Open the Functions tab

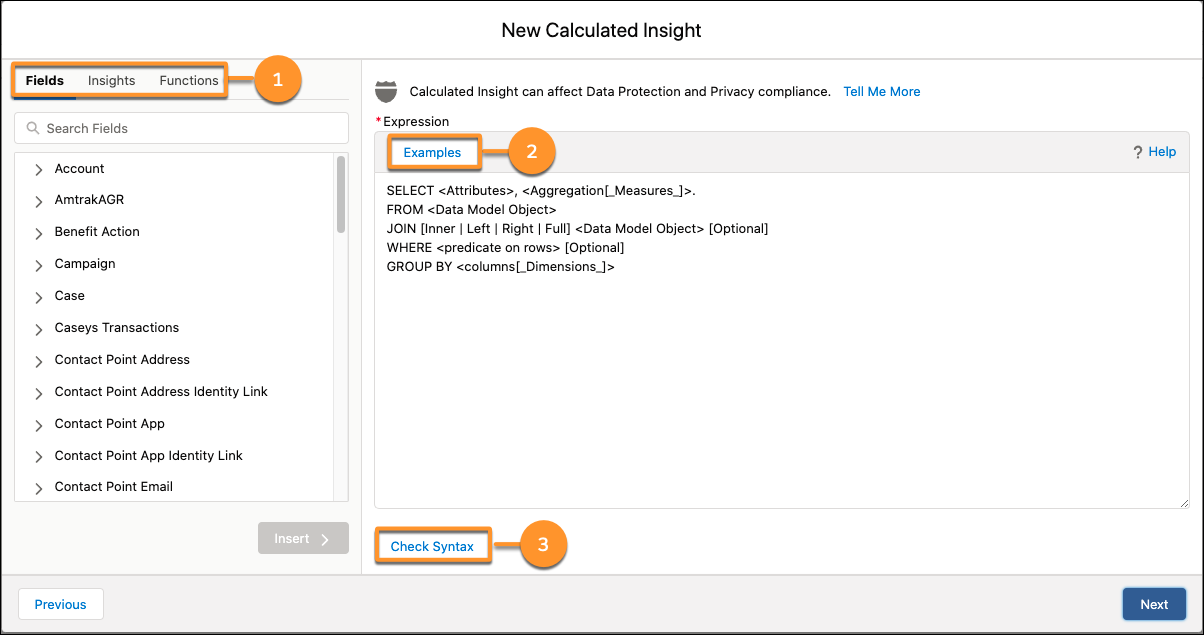click(189, 80)
